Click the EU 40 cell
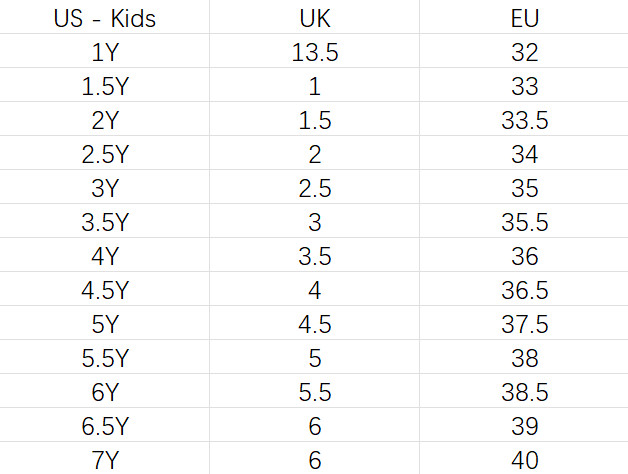The width and height of the screenshot is (628, 474). tap(524, 460)
